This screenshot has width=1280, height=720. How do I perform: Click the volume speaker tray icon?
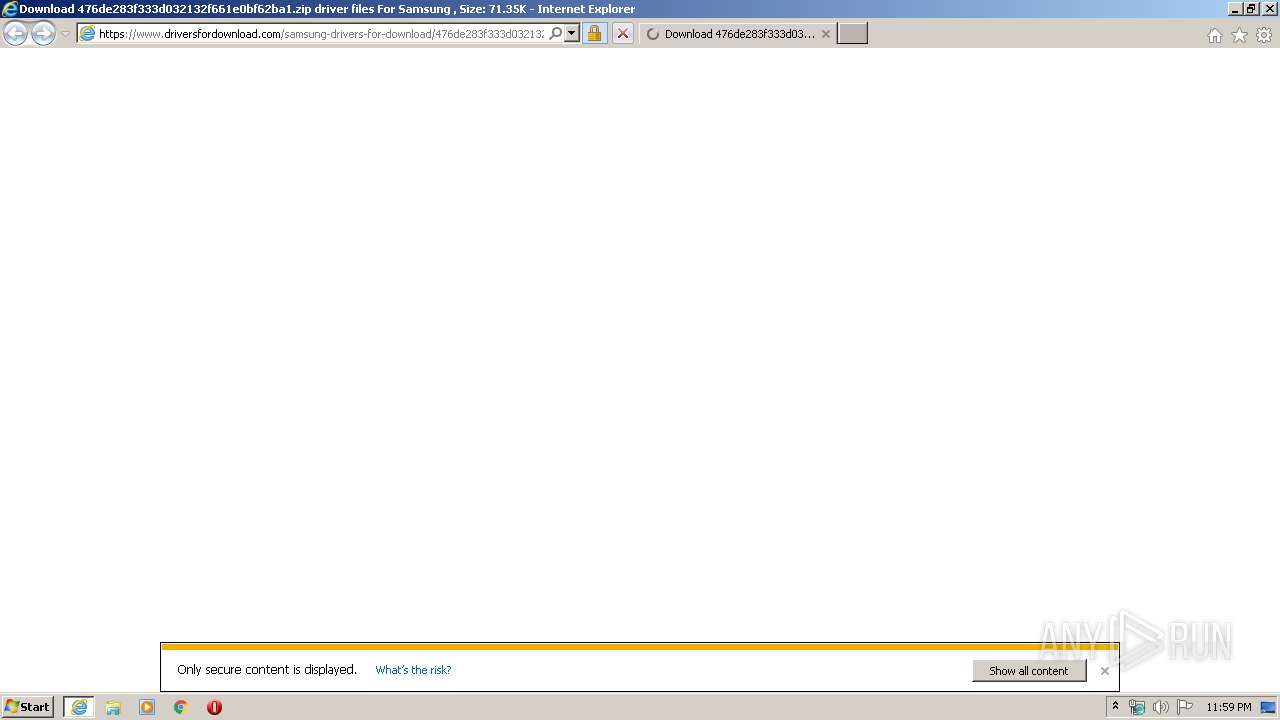(x=1160, y=707)
